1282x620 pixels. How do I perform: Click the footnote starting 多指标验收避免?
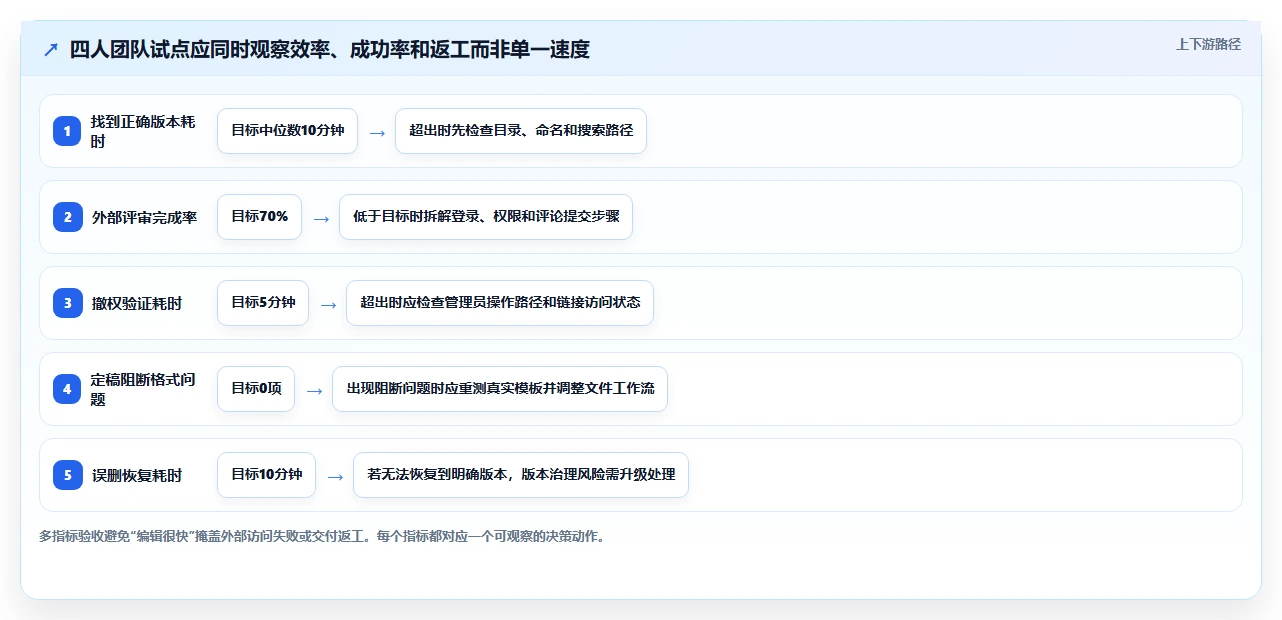322,536
